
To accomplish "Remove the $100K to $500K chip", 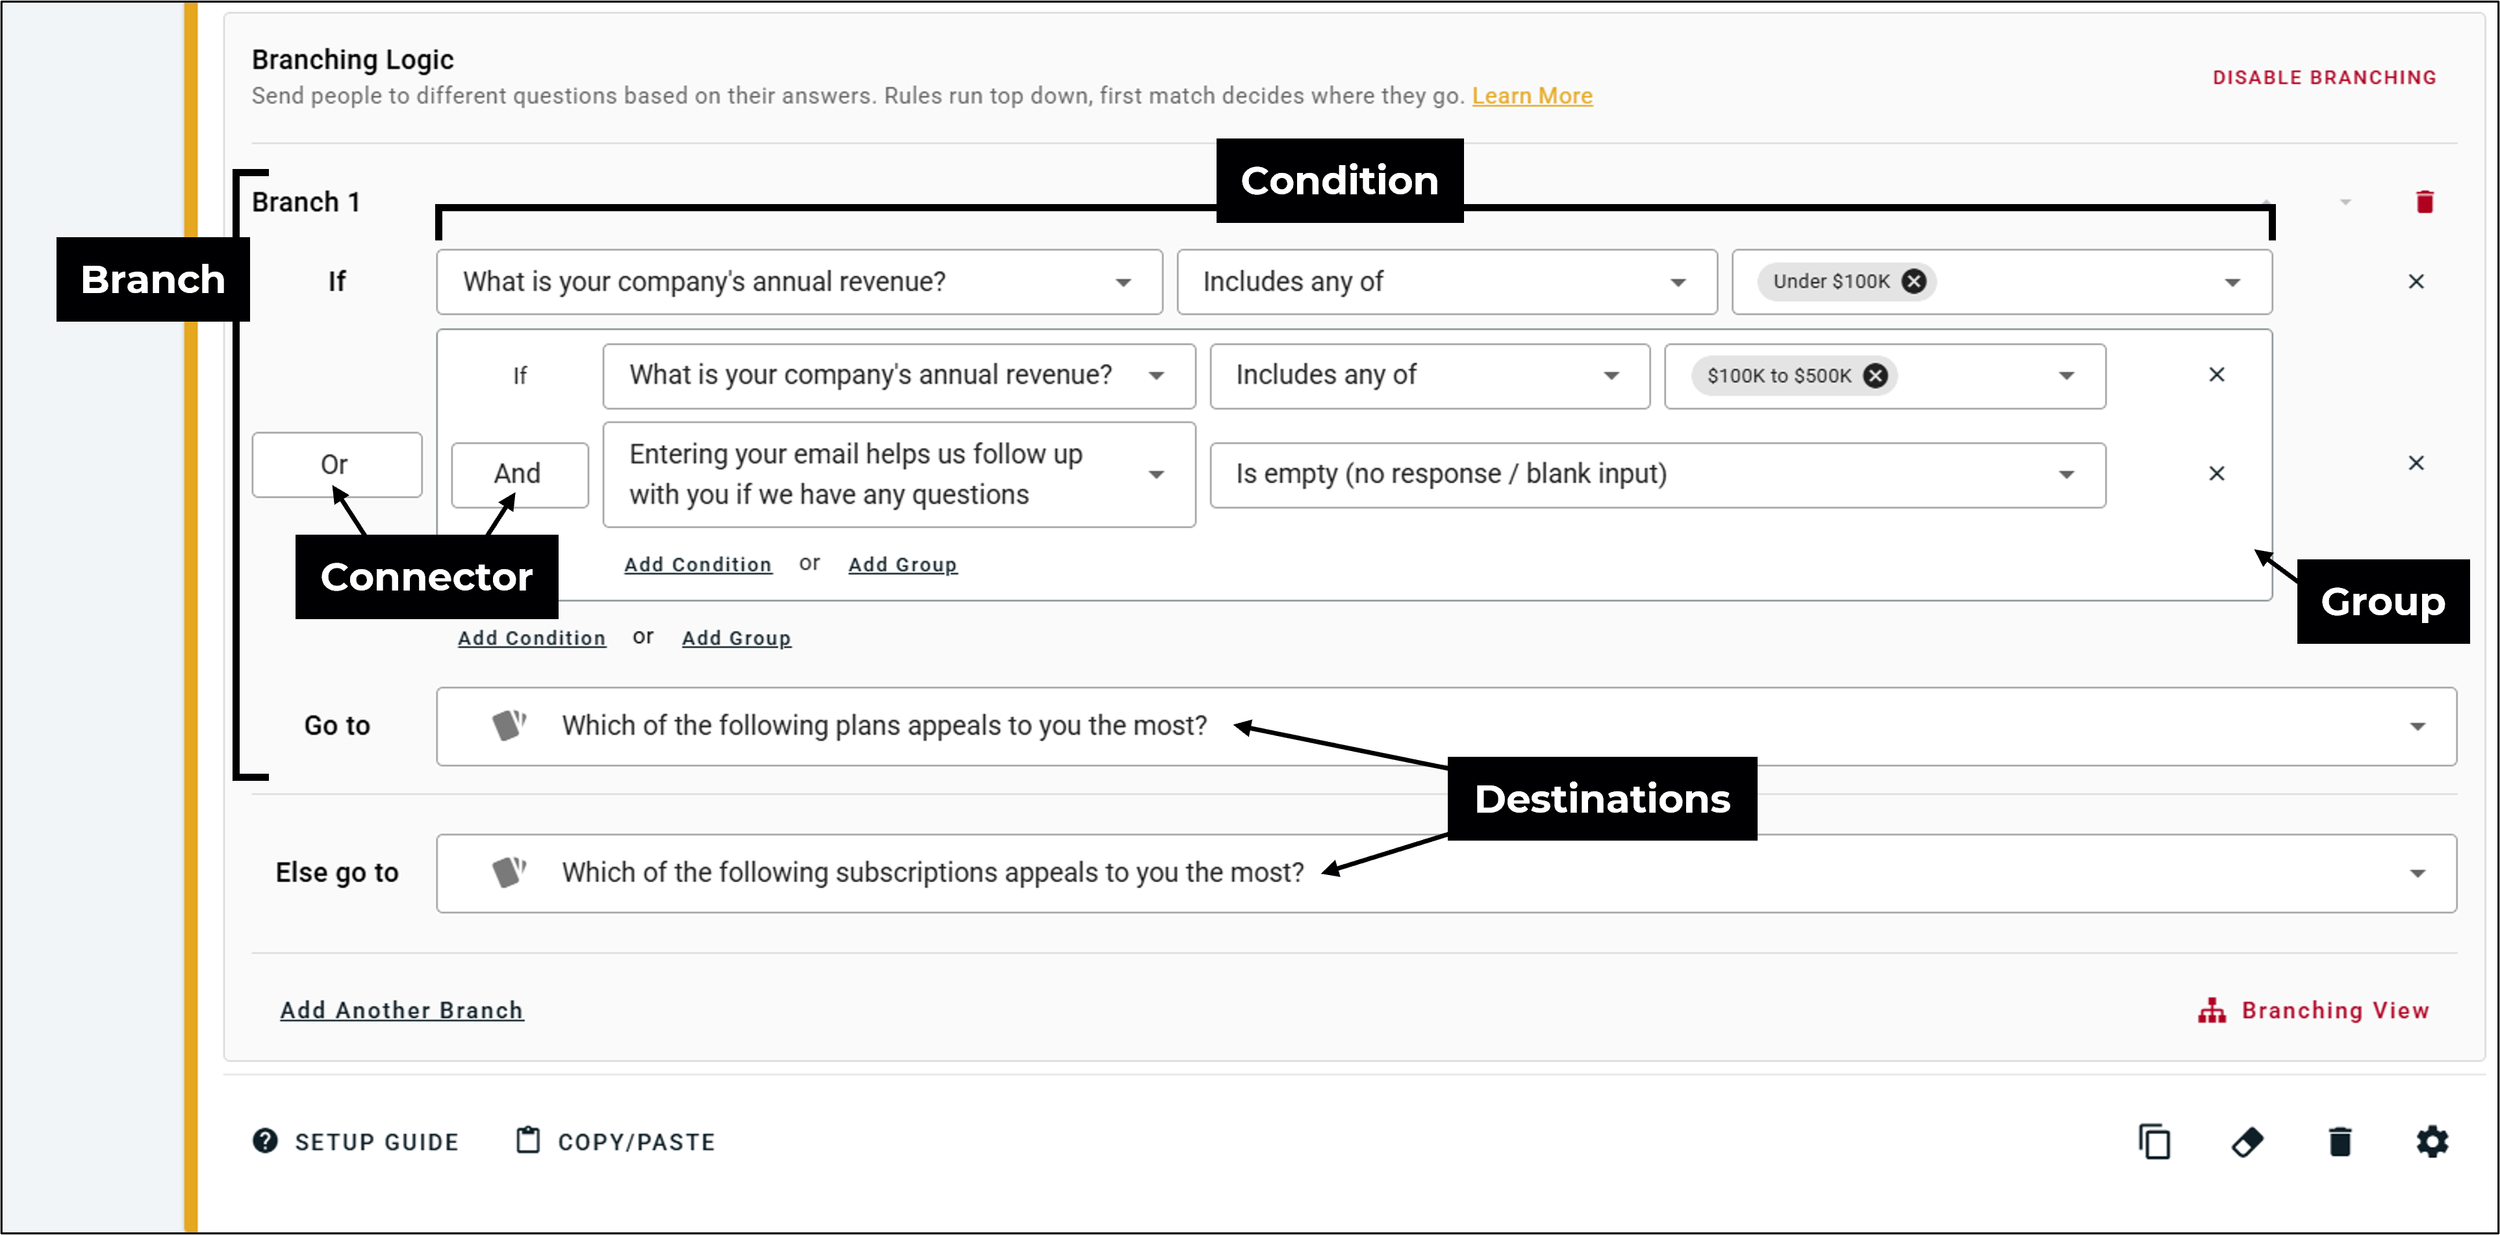I will click(x=1875, y=376).
